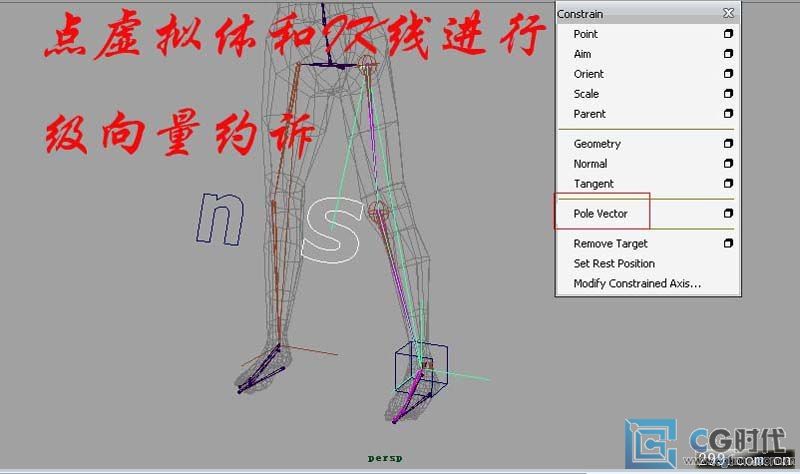
Task: Click the persp camera label
Action: click(385, 458)
